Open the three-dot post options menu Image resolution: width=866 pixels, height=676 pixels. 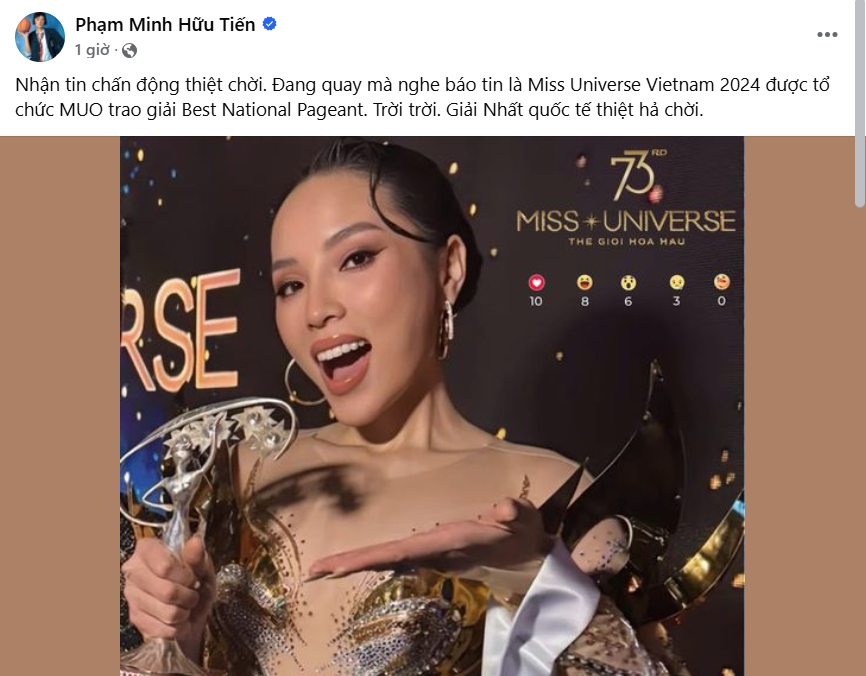(827, 35)
